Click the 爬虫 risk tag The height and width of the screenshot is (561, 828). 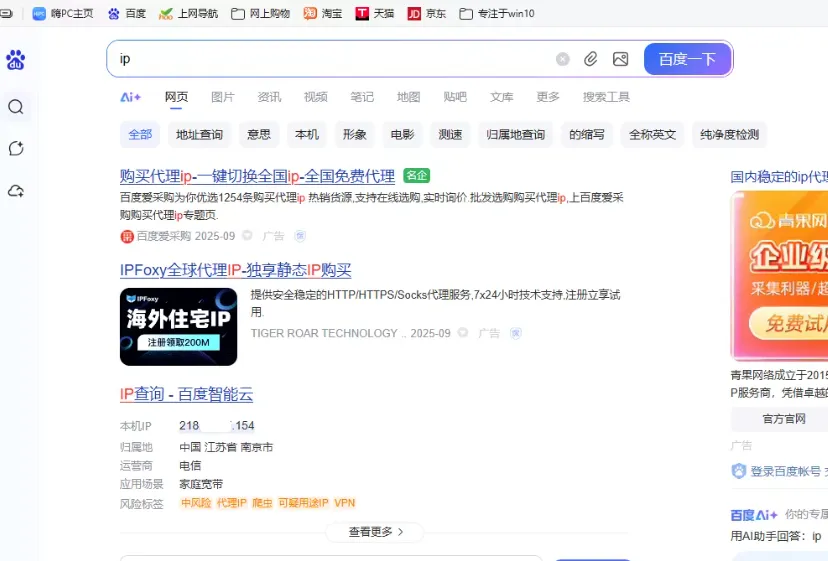[x=262, y=503]
